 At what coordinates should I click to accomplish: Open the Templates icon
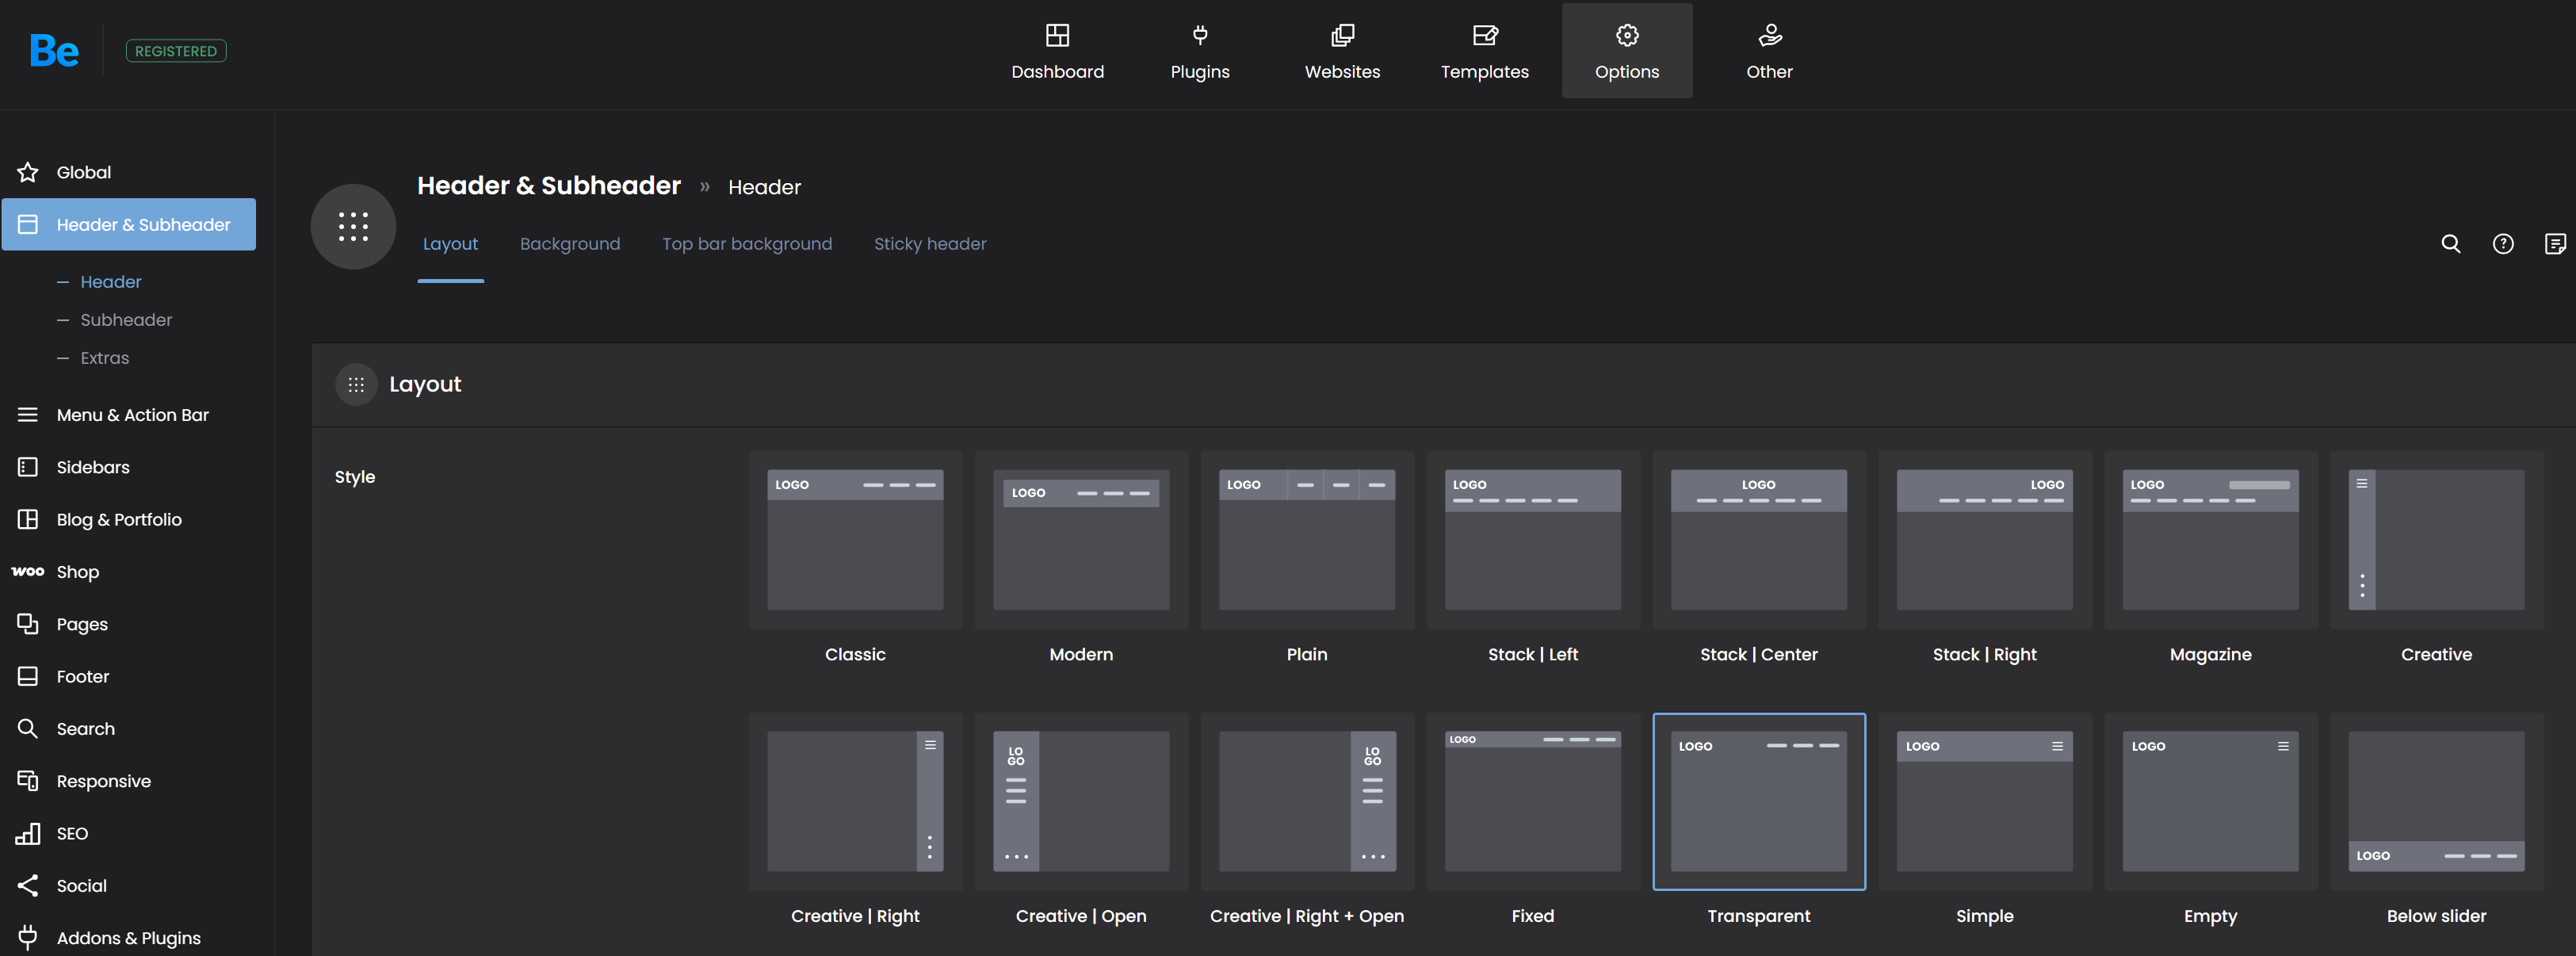pos(1485,36)
